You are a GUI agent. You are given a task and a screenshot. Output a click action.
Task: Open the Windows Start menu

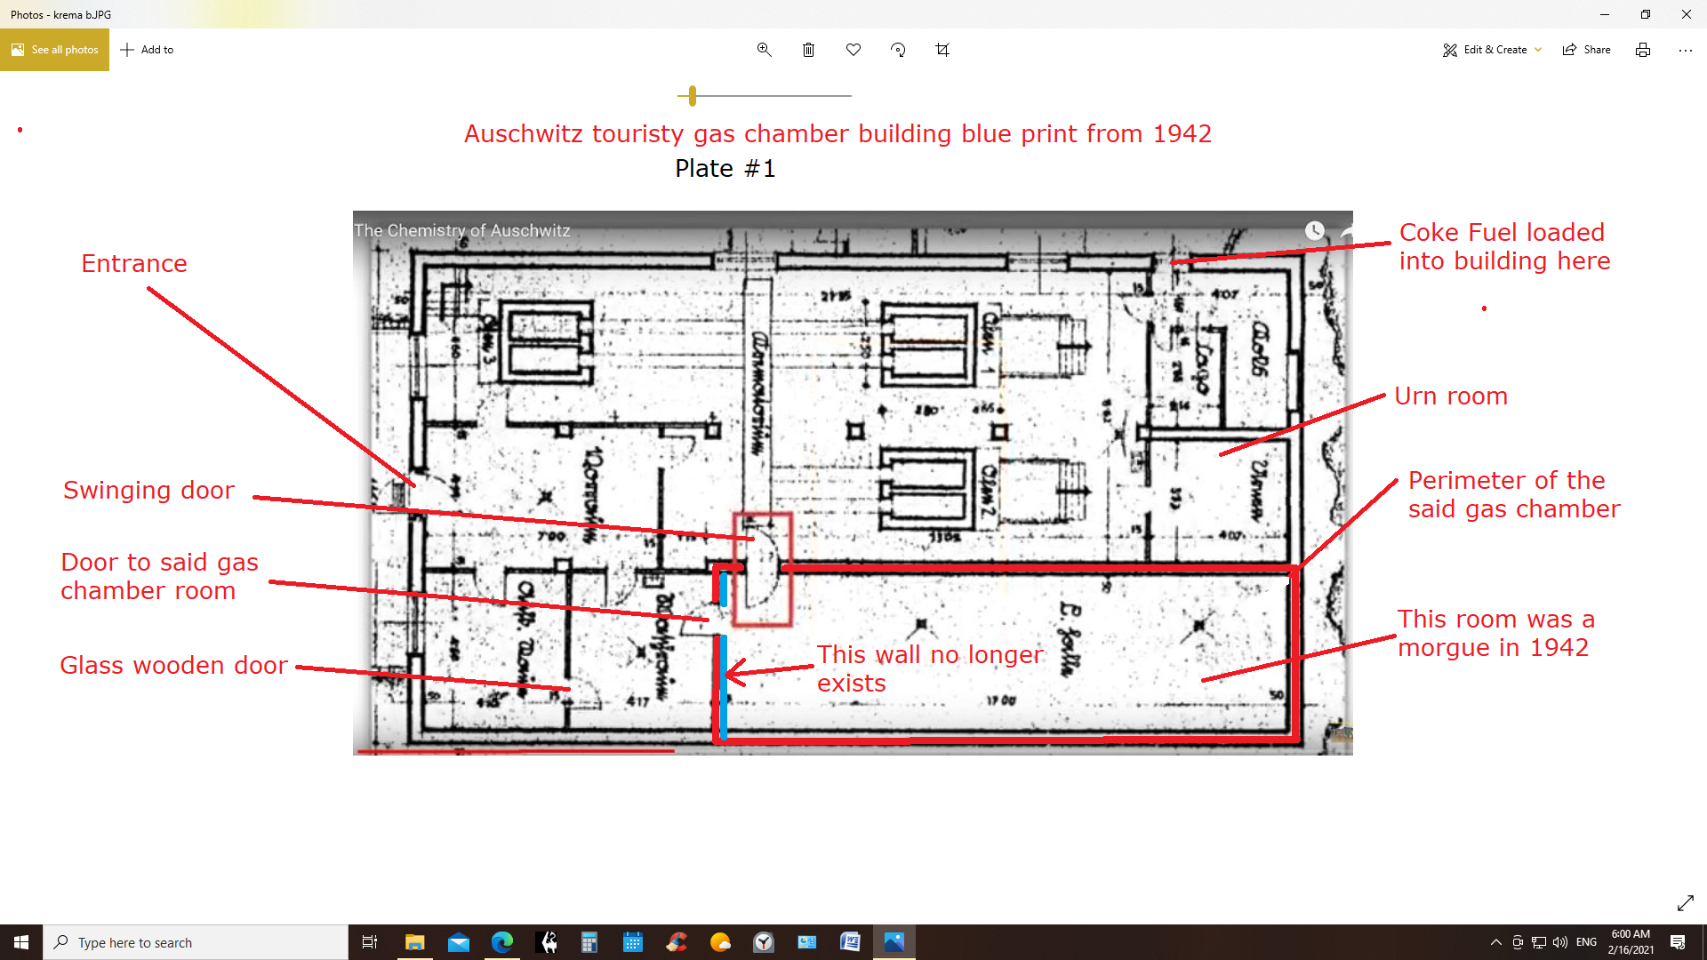[x=21, y=942]
